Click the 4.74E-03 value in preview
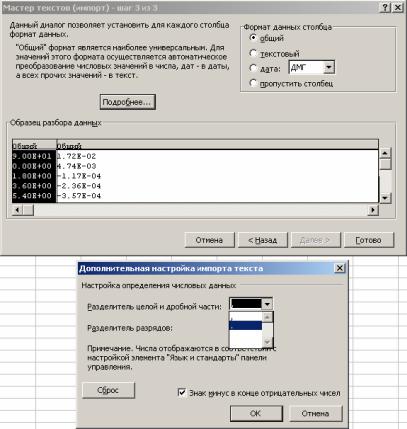 (x=76, y=166)
